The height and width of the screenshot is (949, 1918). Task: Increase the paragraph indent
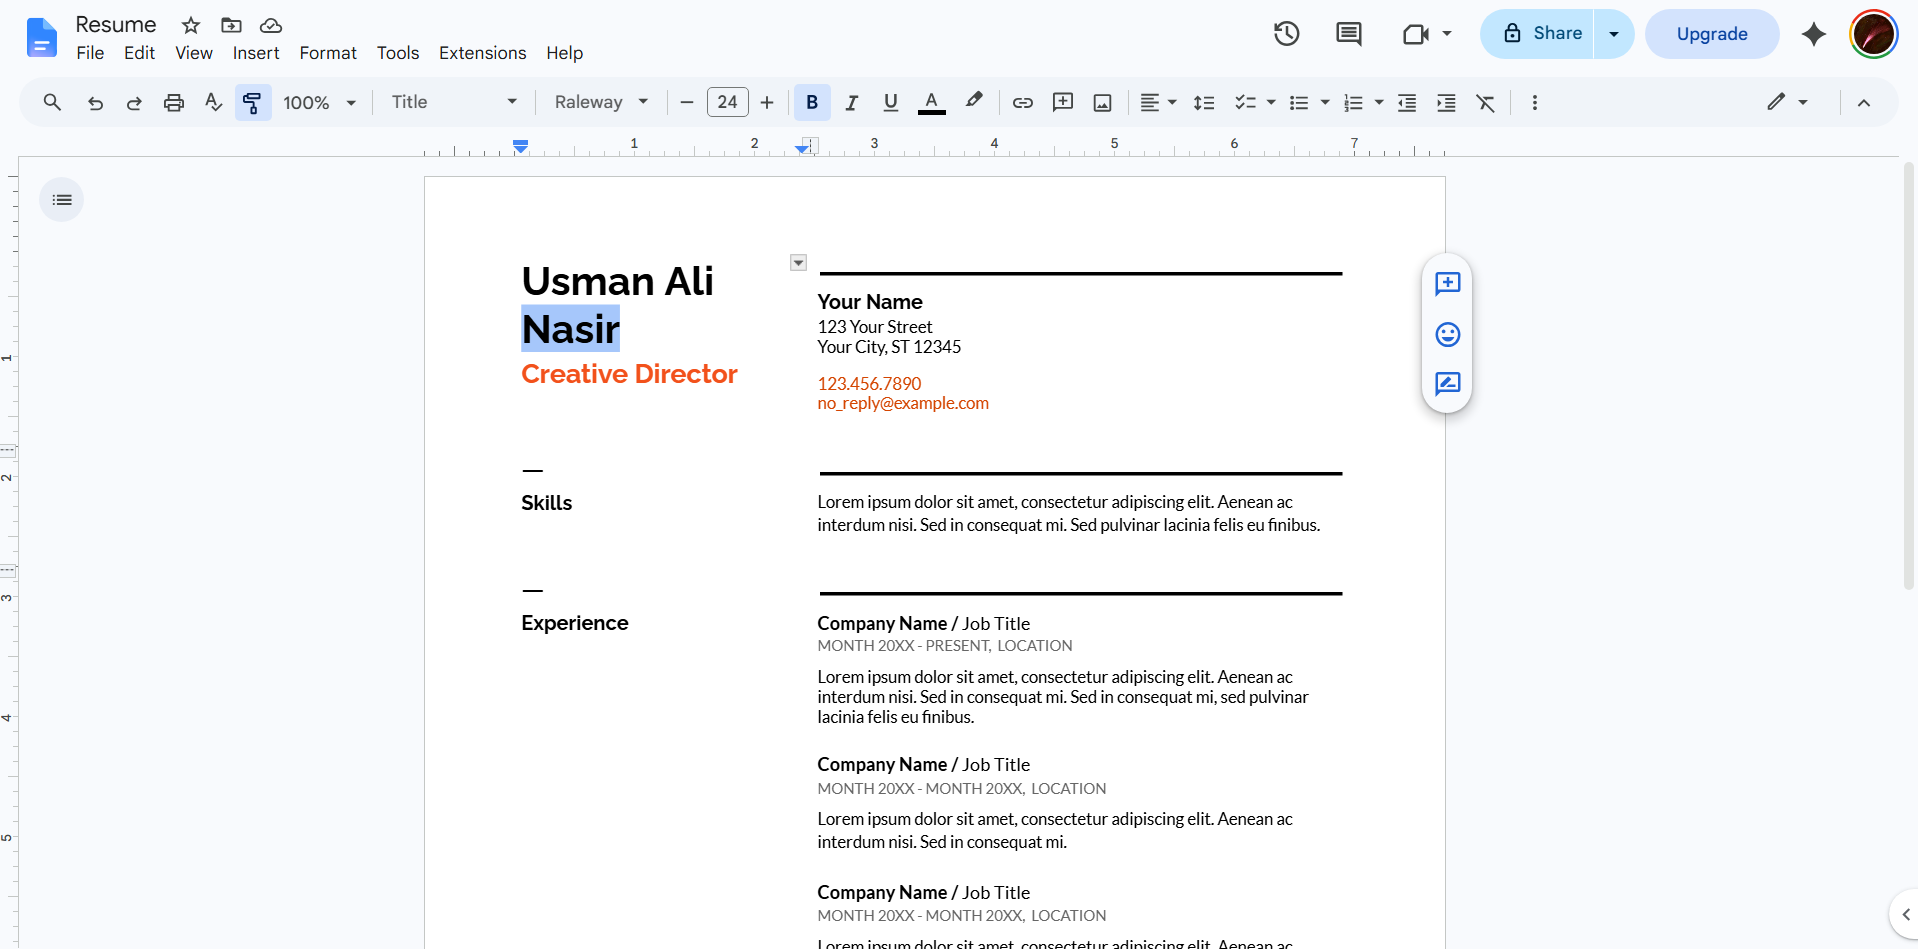pyautogui.click(x=1446, y=102)
